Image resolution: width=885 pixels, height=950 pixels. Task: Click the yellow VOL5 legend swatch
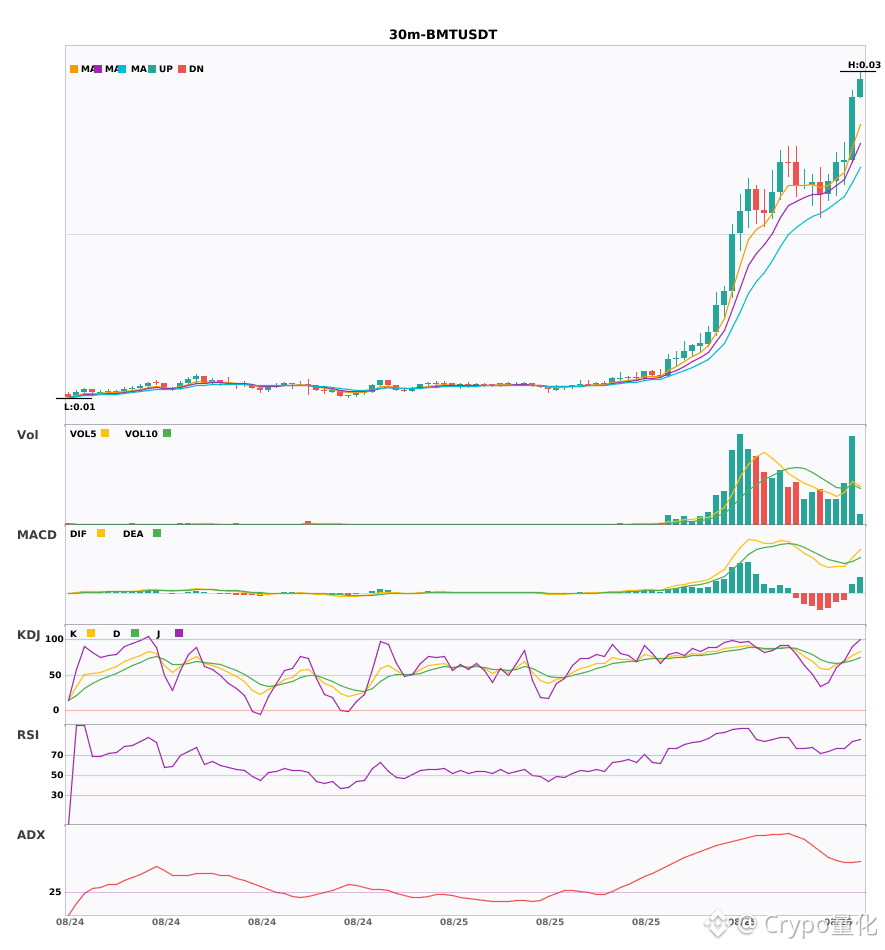(x=105, y=433)
